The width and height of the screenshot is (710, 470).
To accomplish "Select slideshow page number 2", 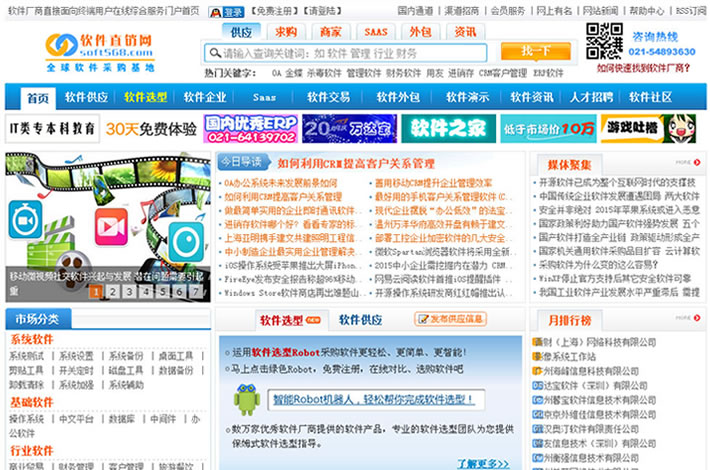I will click(x=112, y=292).
